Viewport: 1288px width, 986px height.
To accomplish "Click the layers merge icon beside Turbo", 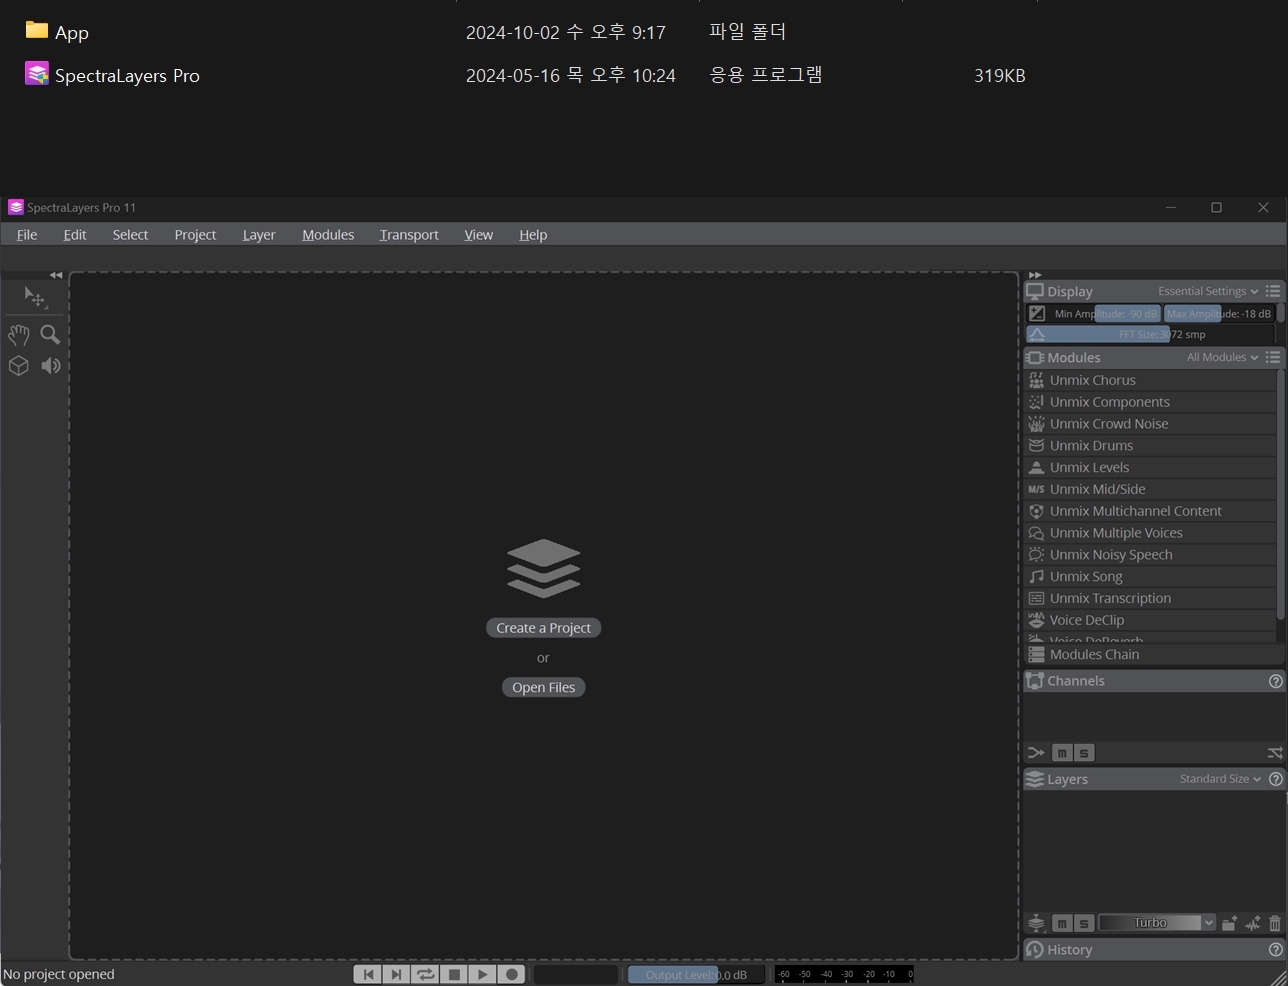I will (x=1036, y=923).
